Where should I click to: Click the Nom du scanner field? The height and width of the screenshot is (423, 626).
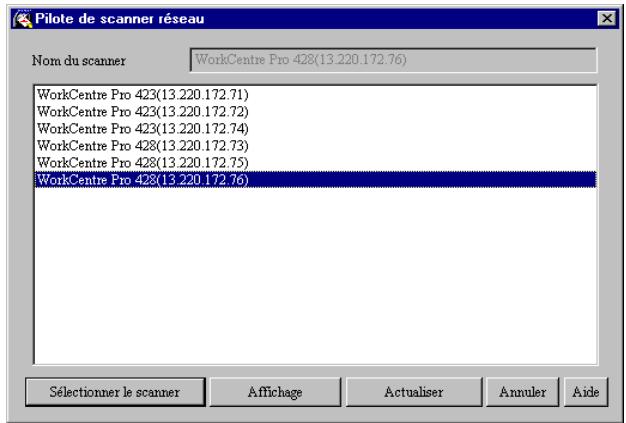pyautogui.click(x=393, y=60)
